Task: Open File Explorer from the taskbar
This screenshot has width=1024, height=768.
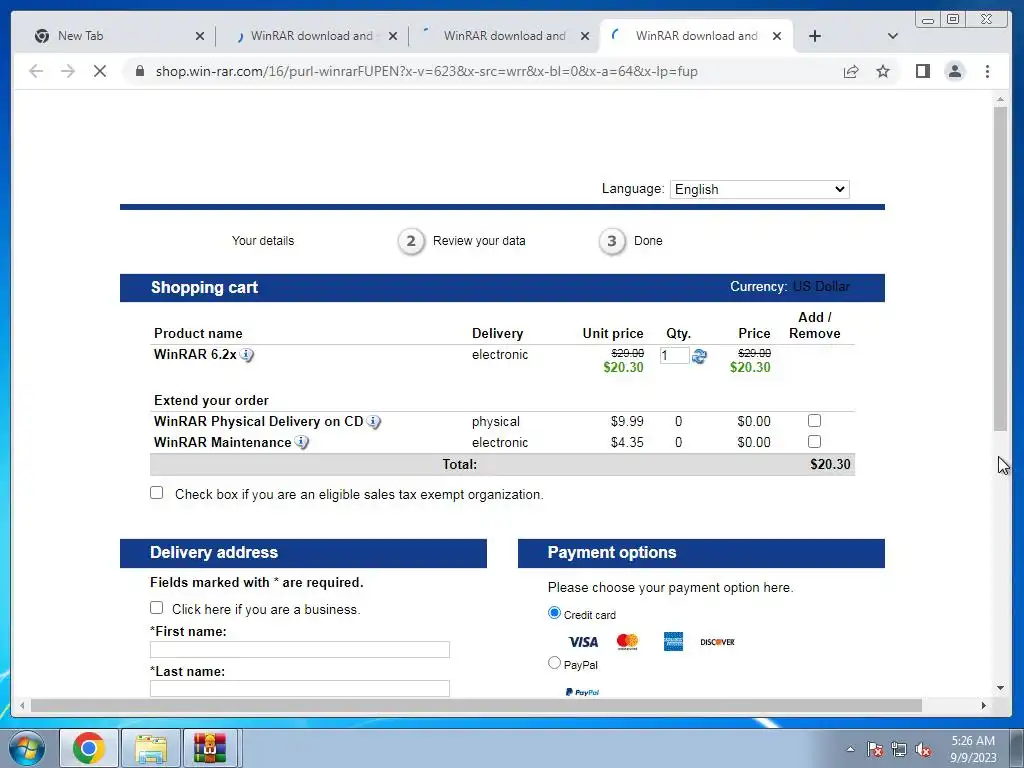Action: pos(151,748)
